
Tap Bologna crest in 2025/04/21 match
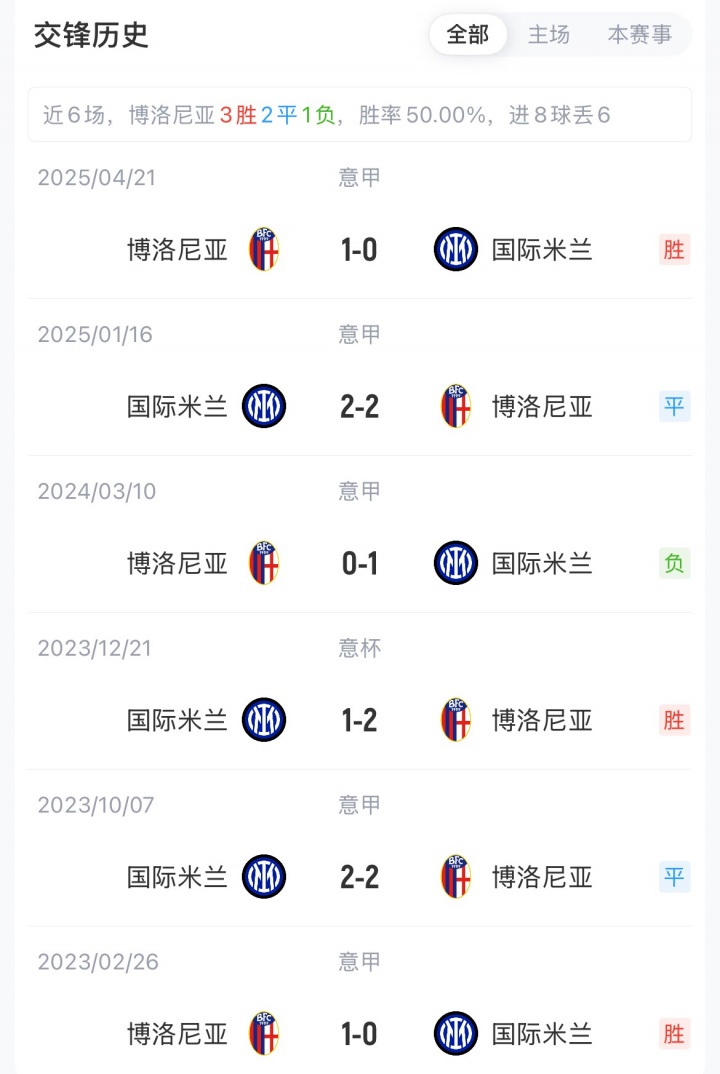[x=264, y=250]
